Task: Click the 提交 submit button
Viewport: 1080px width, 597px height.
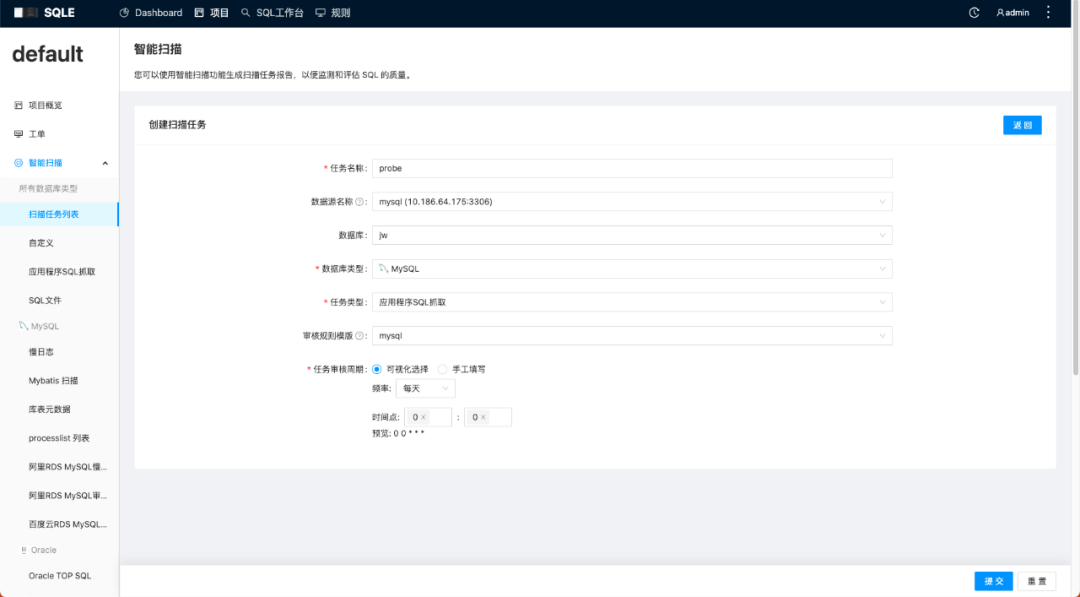Action: 994,581
